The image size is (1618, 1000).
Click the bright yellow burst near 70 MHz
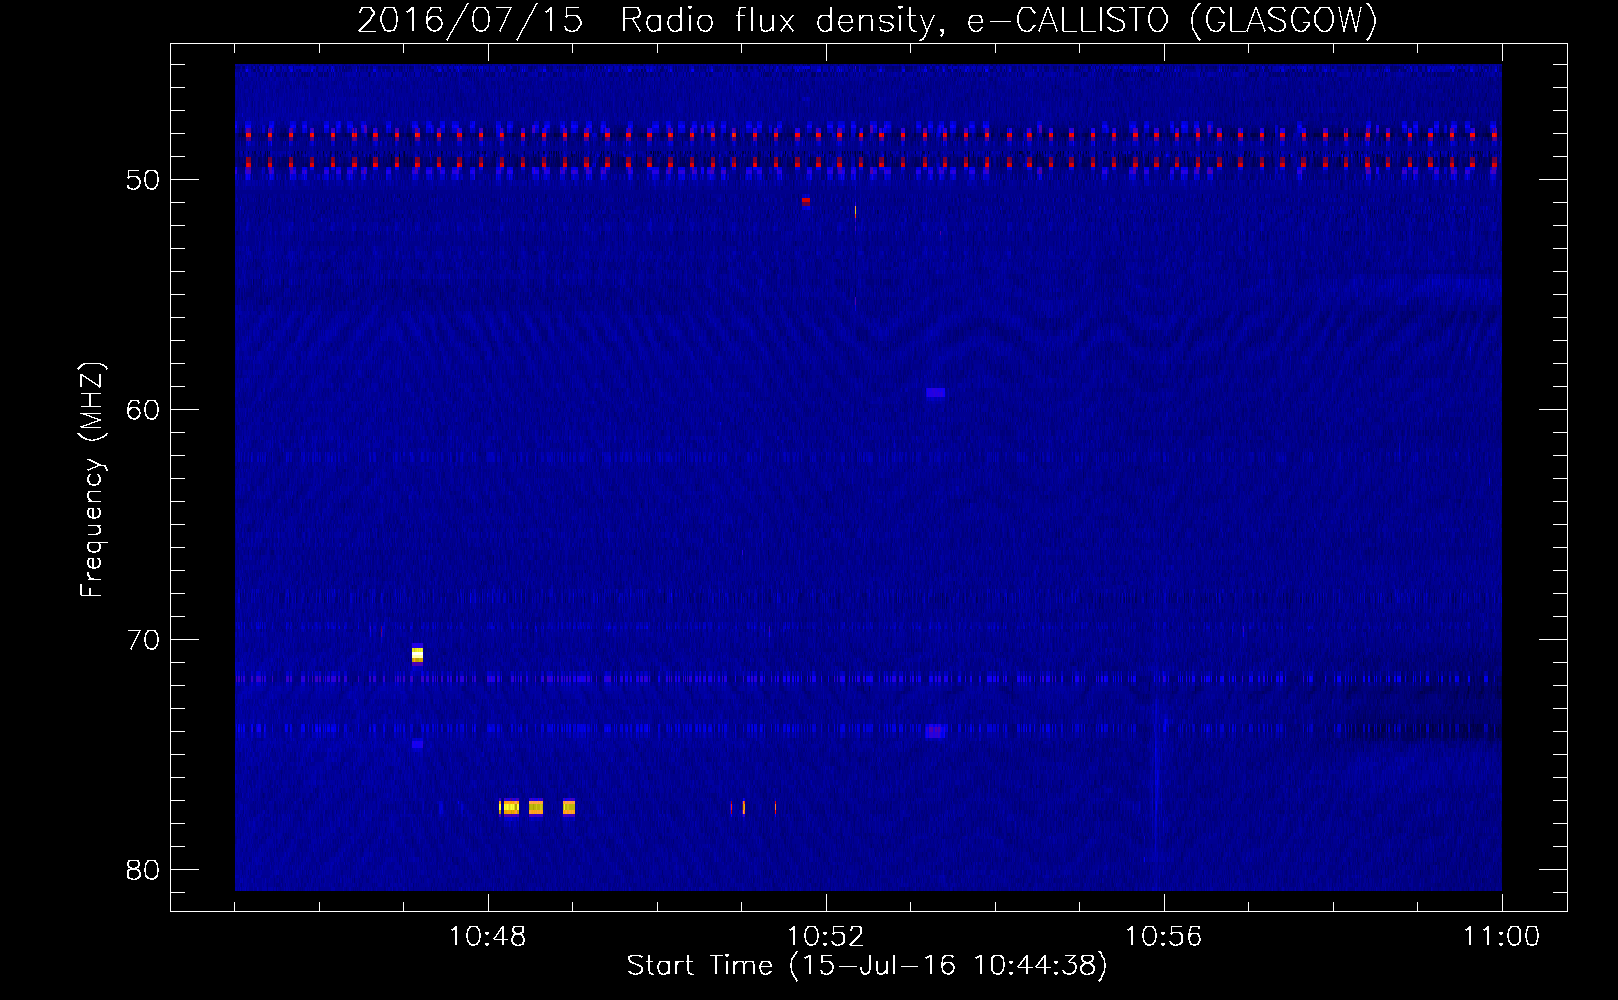click(417, 654)
